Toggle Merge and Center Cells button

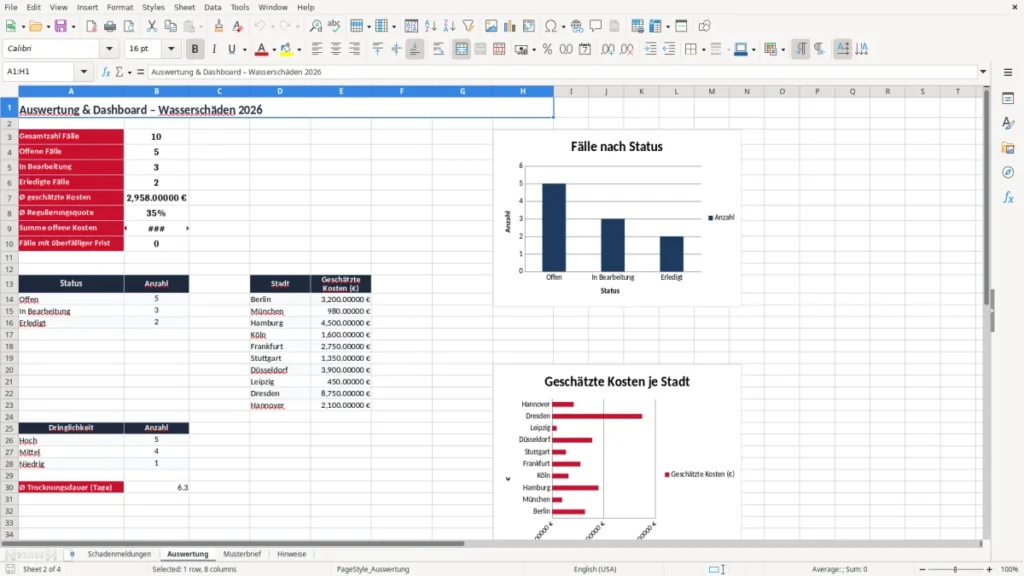point(461,49)
